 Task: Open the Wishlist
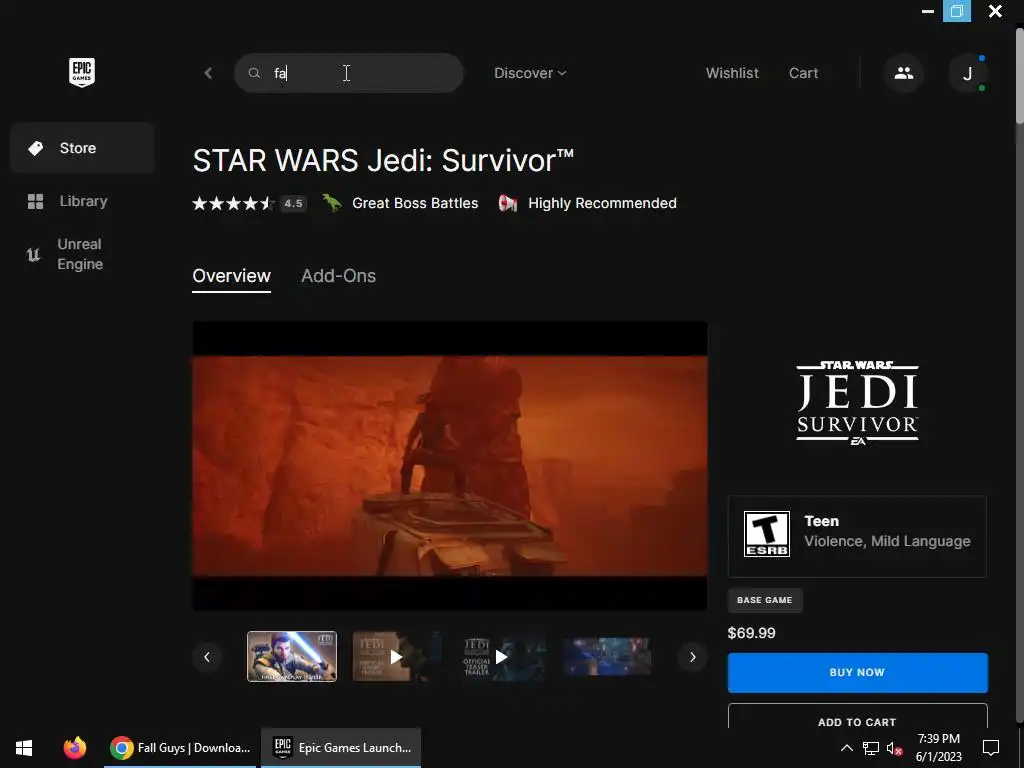click(732, 73)
